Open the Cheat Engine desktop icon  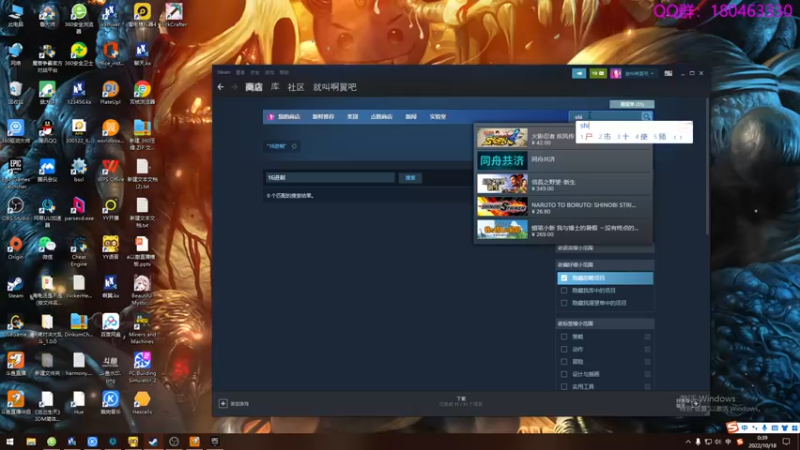79,251
